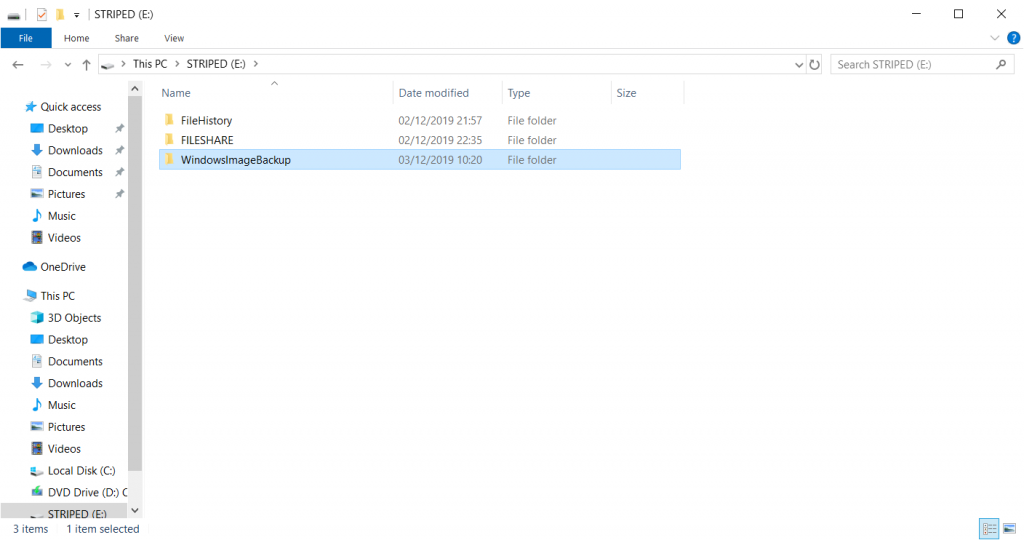Click the 02/12/2019 21:57 date cell

(x=440, y=120)
